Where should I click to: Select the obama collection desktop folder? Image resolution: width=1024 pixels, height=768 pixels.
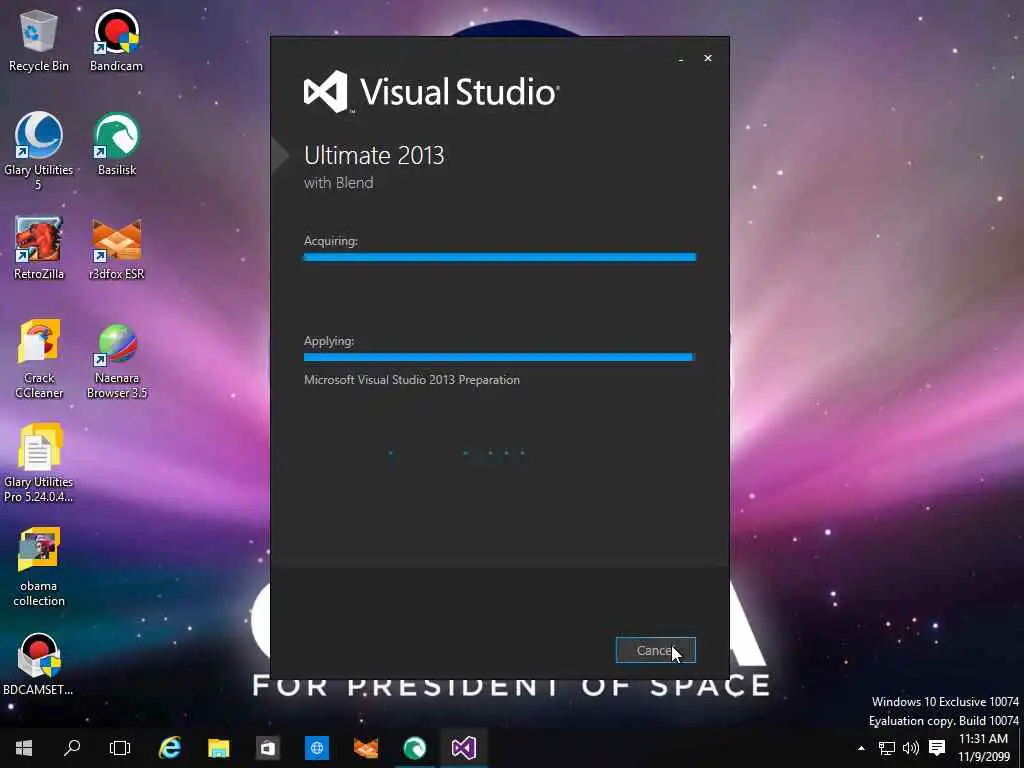[x=39, y=567]
